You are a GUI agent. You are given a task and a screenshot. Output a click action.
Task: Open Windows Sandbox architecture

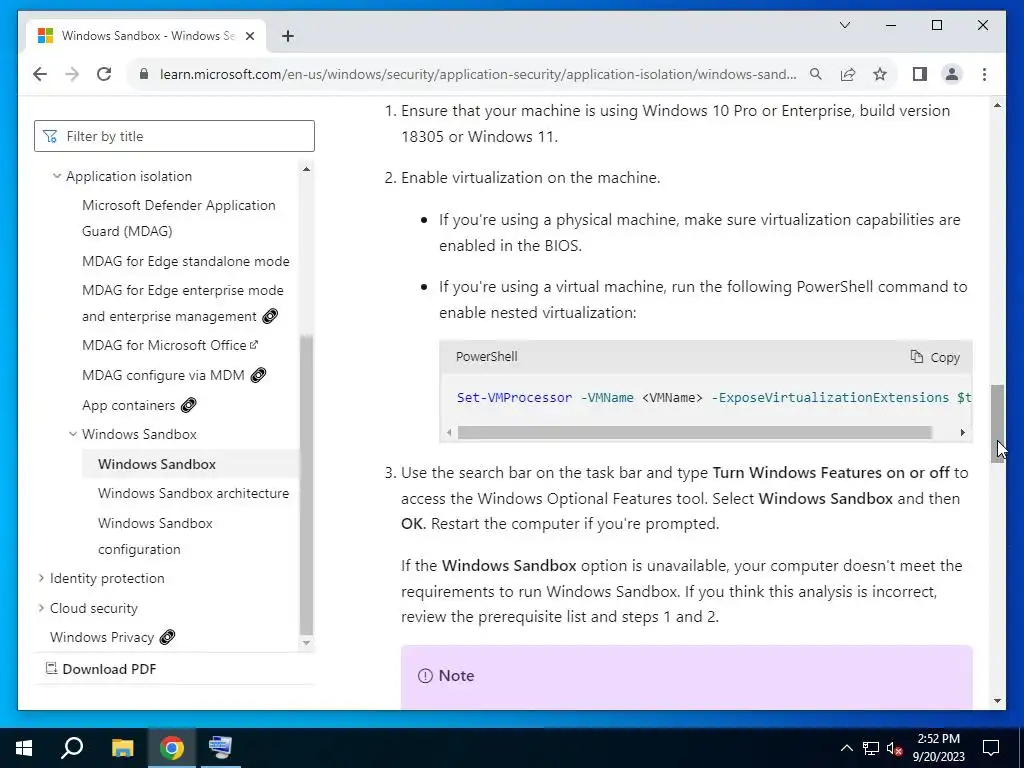[x=193, y=493]
